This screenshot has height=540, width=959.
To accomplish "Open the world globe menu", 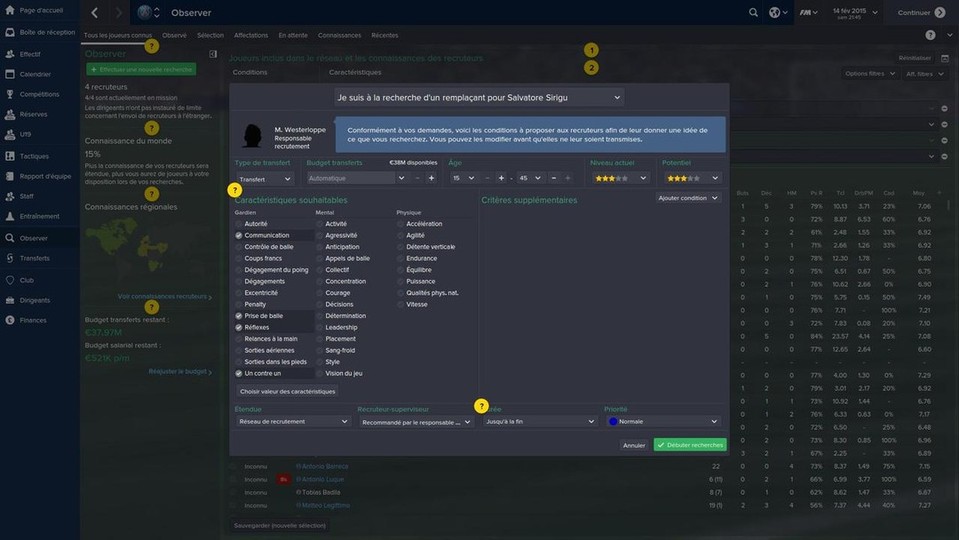I will click(778, 13).
